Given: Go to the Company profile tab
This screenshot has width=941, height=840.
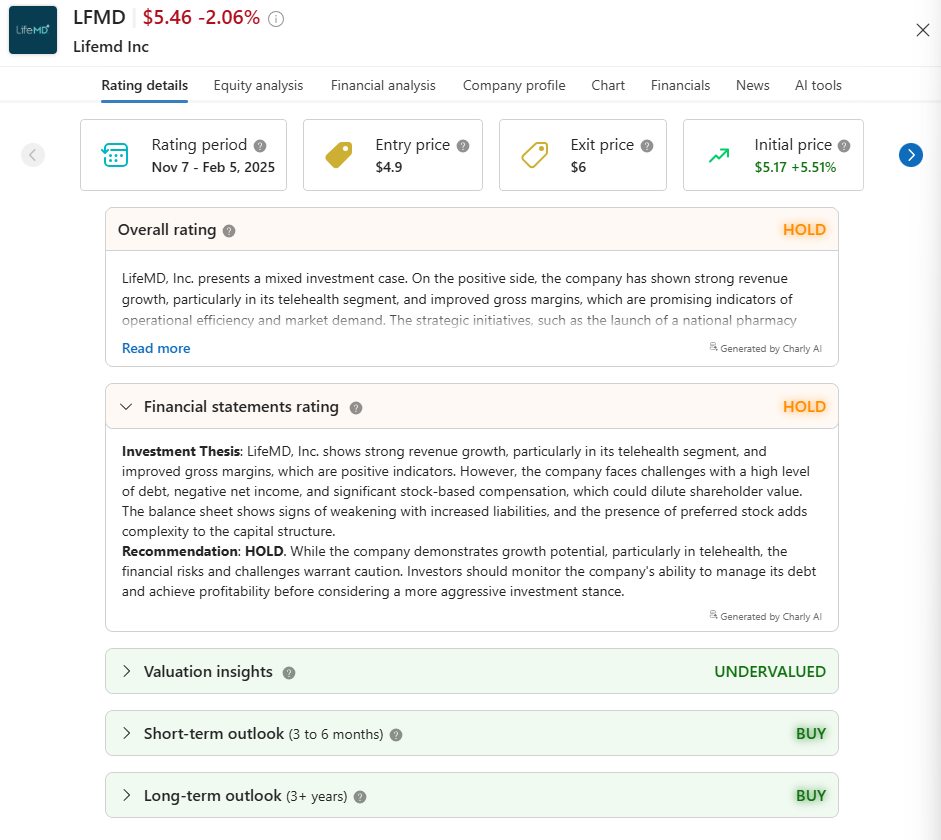Looking at the screenshot, I should tap(514, 85).
